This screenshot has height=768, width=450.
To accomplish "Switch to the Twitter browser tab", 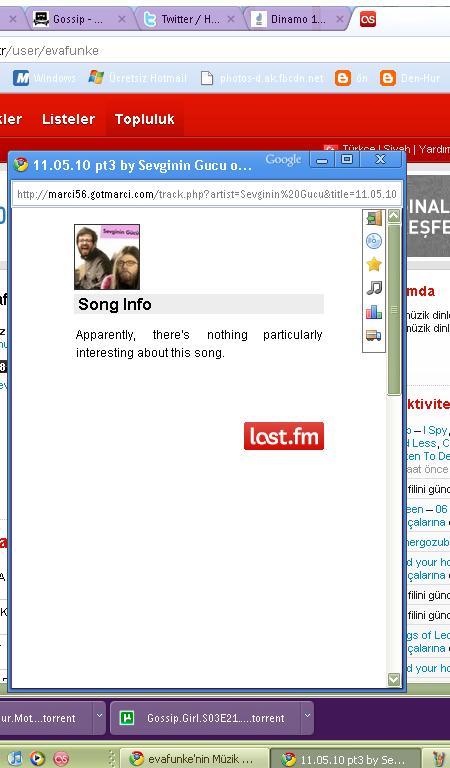I will [x=190, y=19].
